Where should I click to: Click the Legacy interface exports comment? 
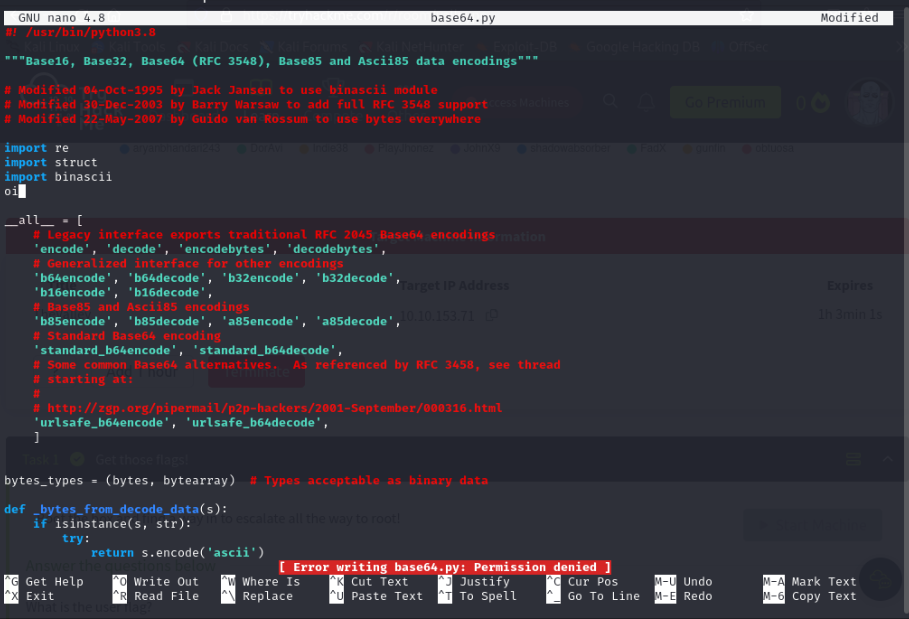[x=264, y=235]
